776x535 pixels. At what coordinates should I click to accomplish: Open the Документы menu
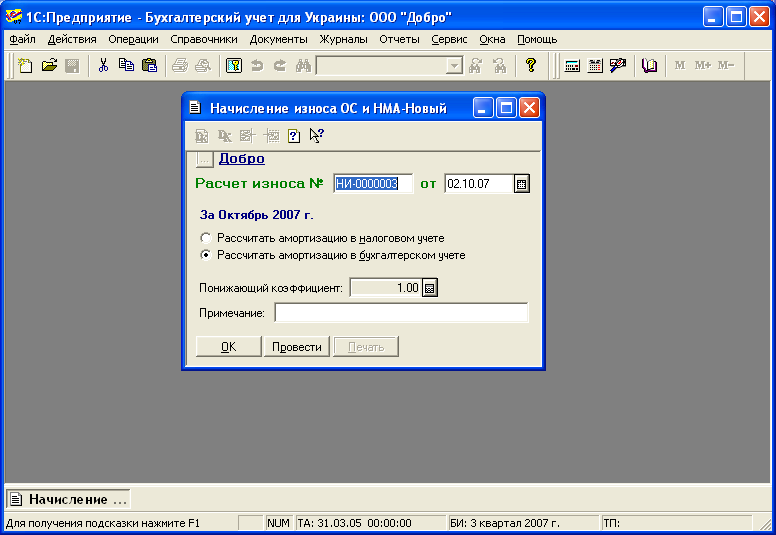click(278, 39)
